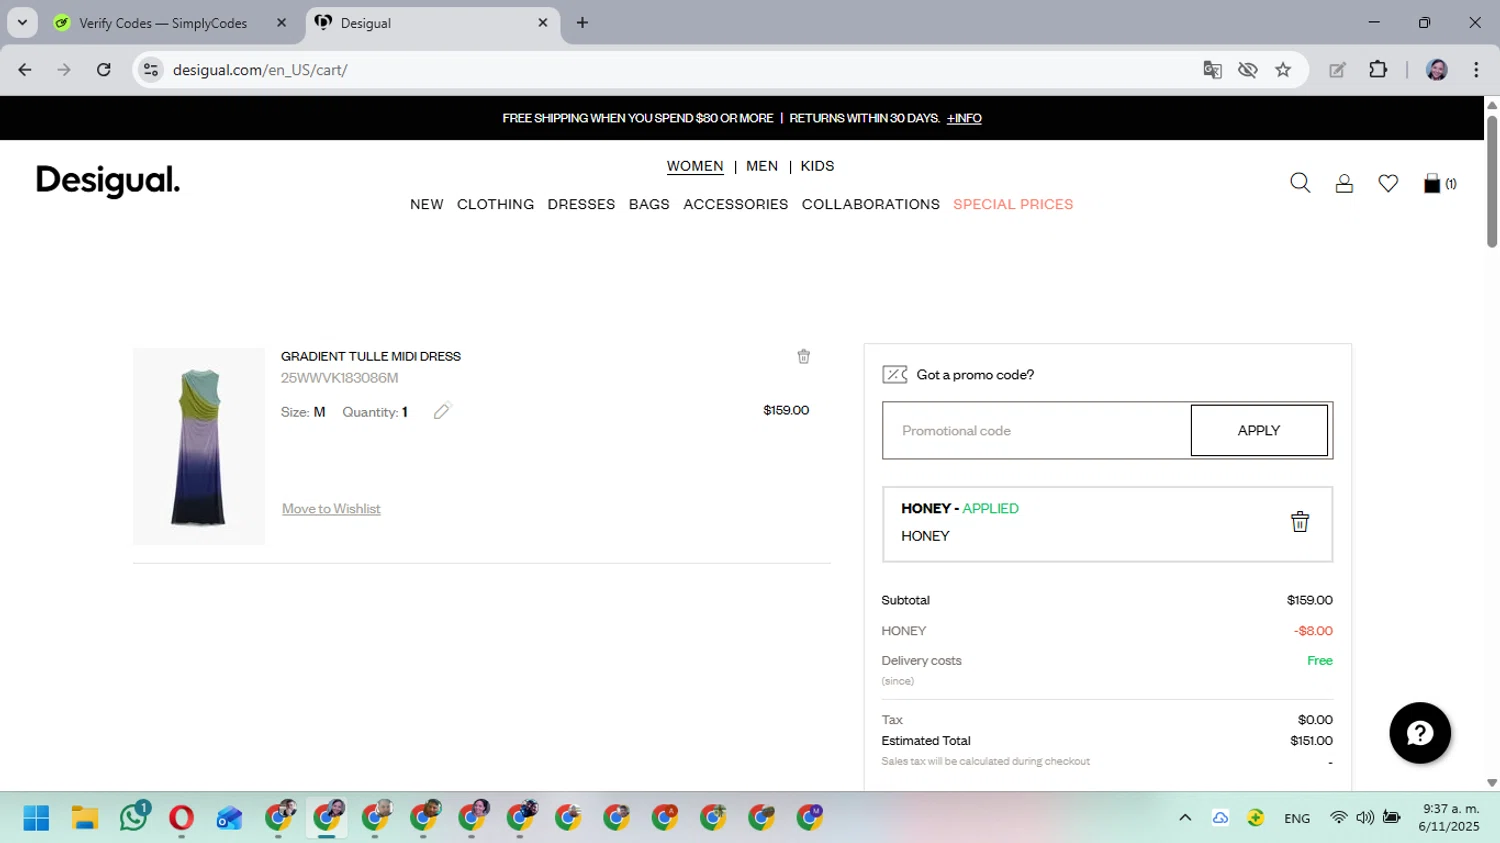This screenshot has width=1500, height=843.
Task: Click the browser address bar URL
Action: (x=260, y=70)
